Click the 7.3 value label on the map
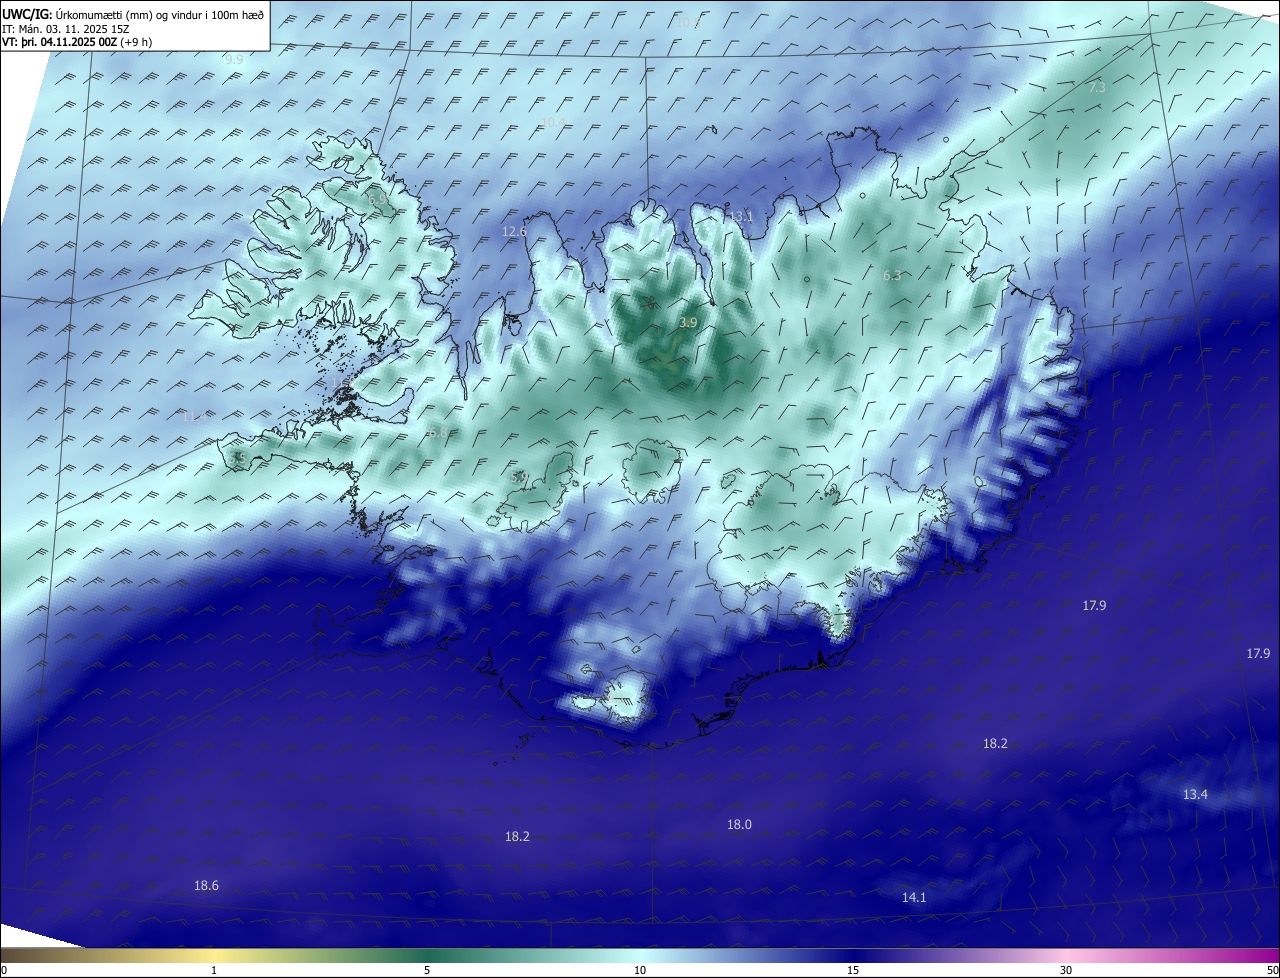The height and width of the screenshot is (978, 1280). (x=1097, y=88)
